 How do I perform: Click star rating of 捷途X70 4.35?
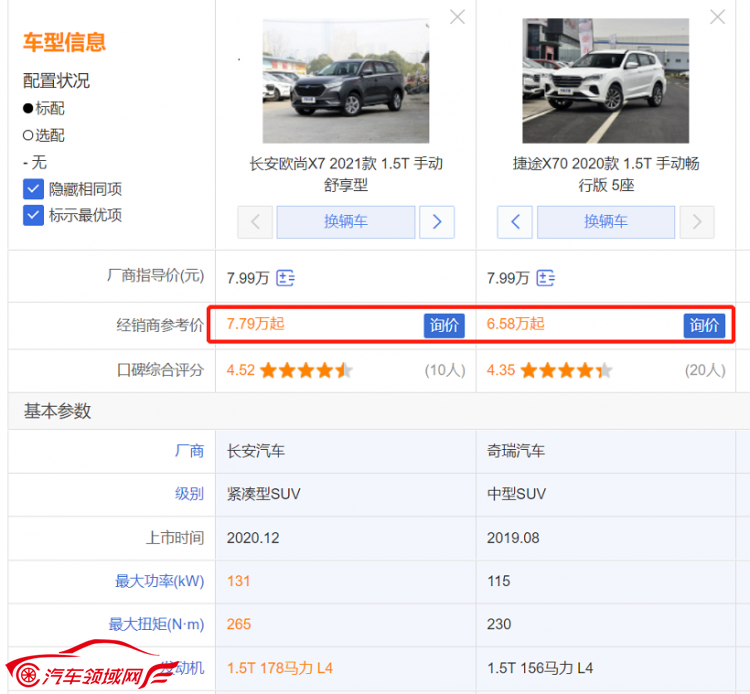pyautogui.click(x=566, y=370)
